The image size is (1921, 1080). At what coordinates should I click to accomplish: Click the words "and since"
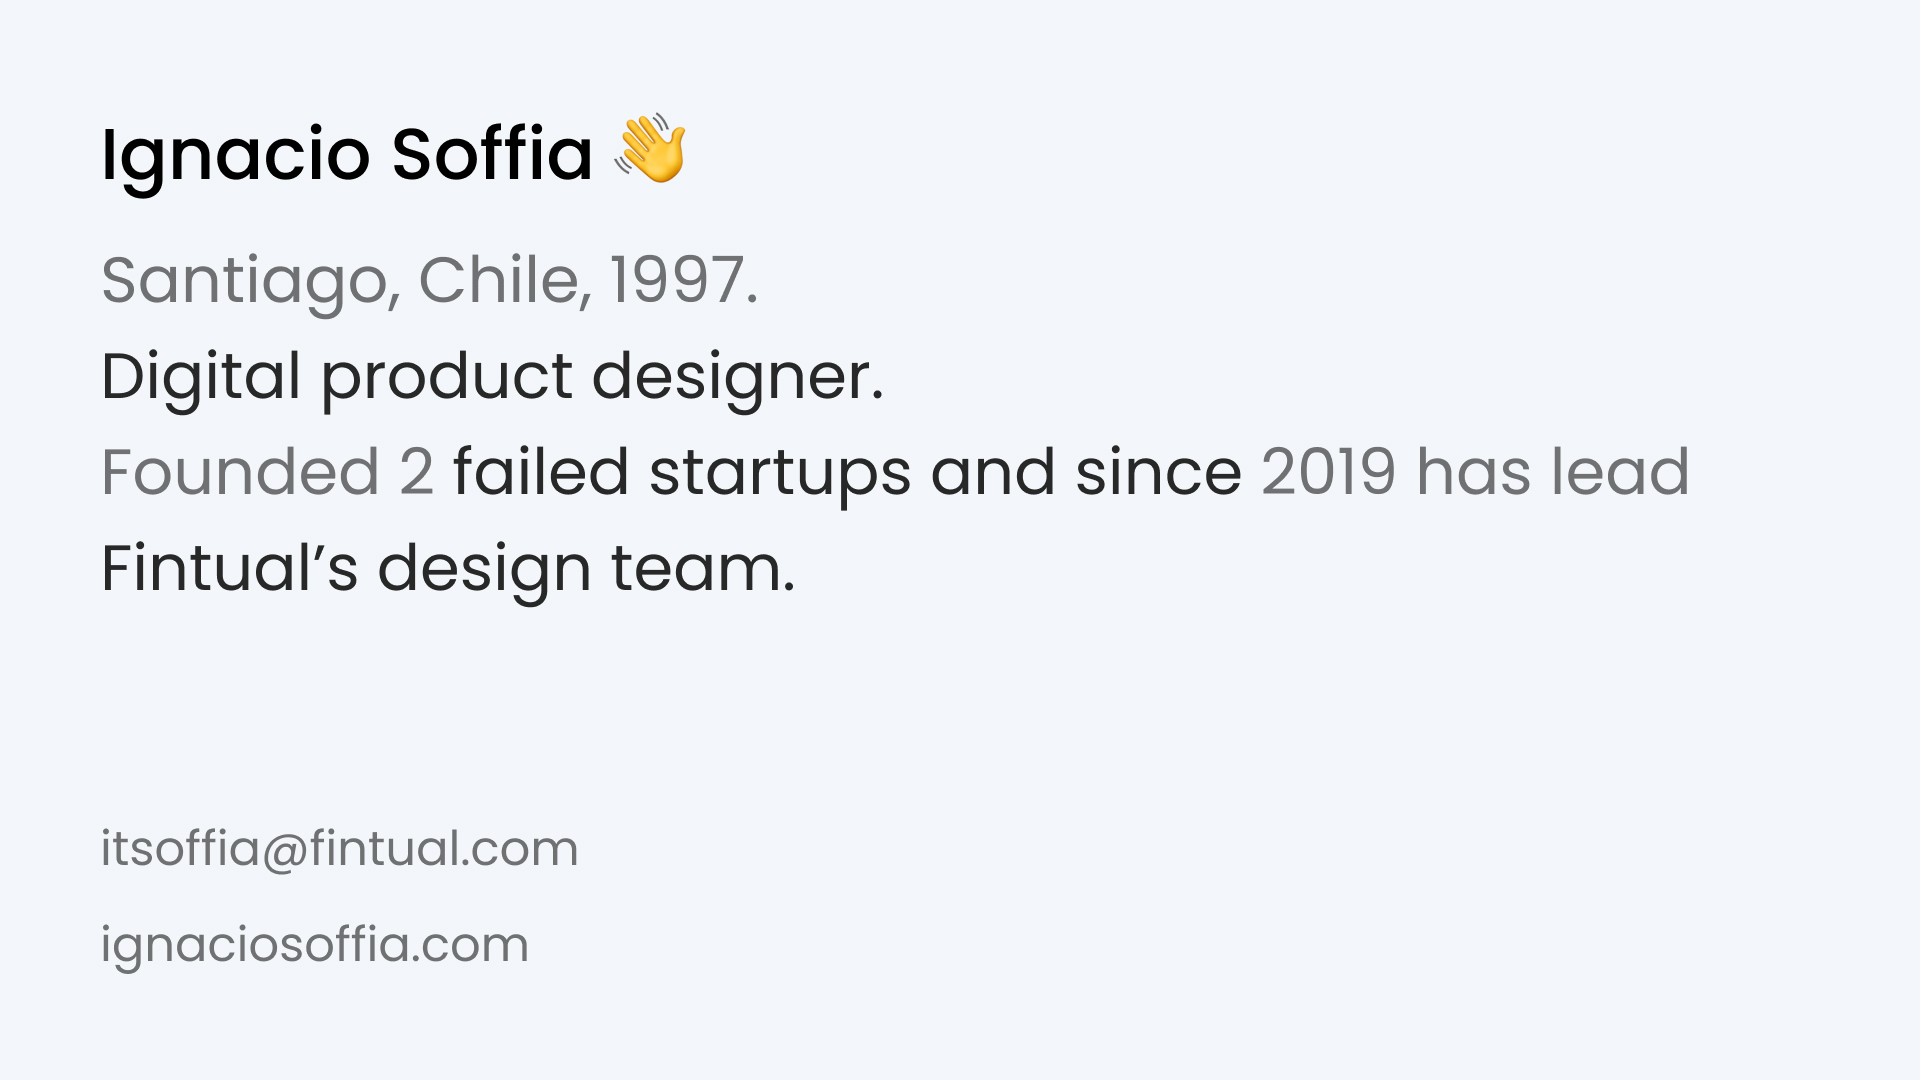(1086, 473)
